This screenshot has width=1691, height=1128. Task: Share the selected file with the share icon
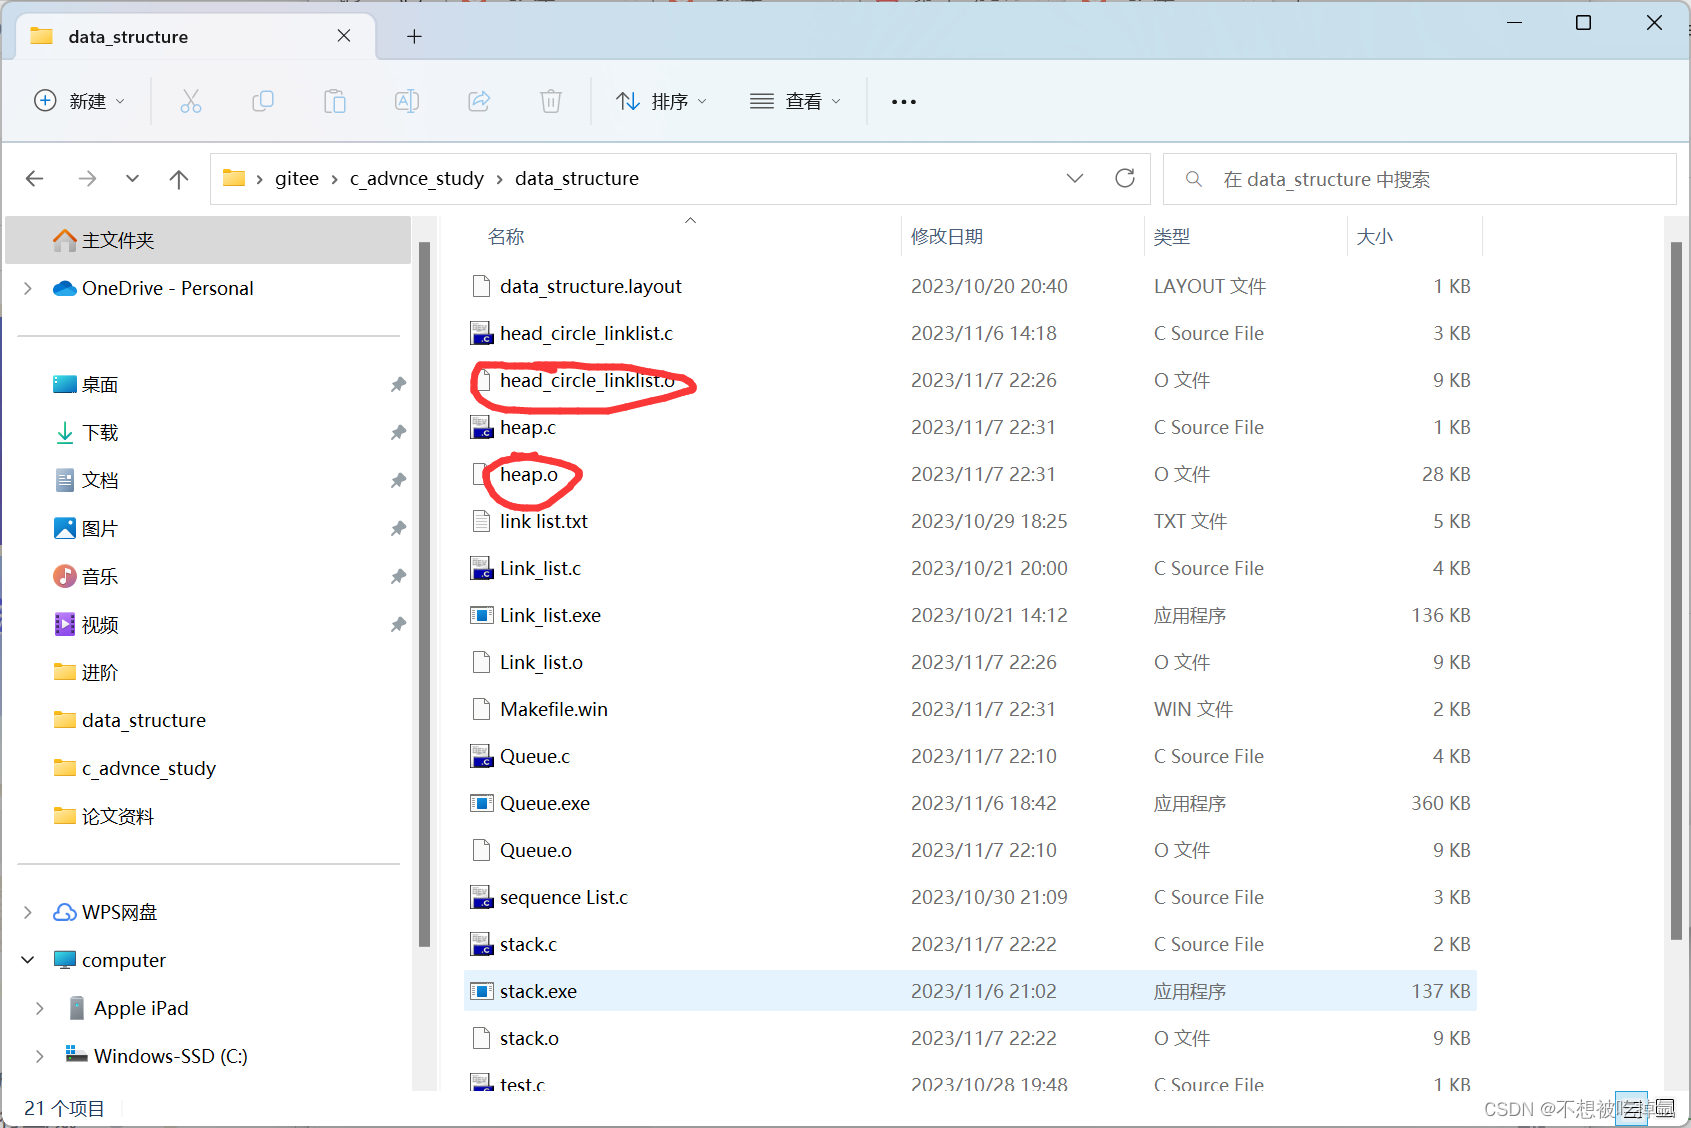pyautogui.click(x=478, y=101)
